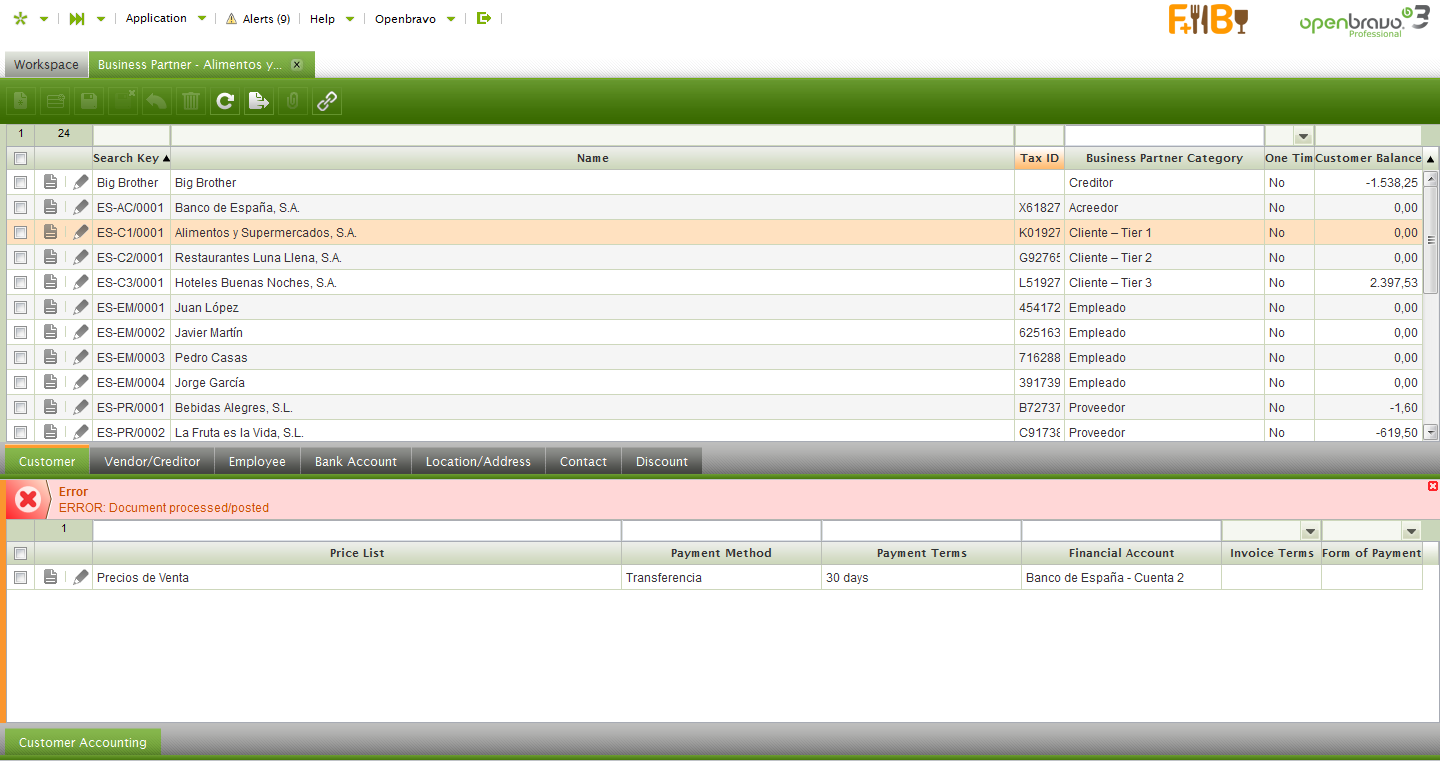The width and height of the screenshot is (1440, 761).
Task: Click the create new asterisk icon
Action: 20,19
